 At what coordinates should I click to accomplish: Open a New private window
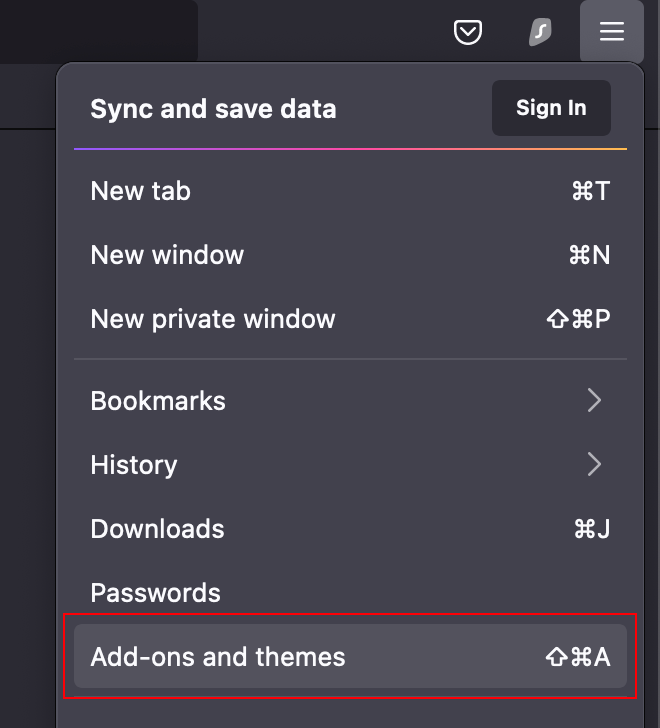(213, 319)
